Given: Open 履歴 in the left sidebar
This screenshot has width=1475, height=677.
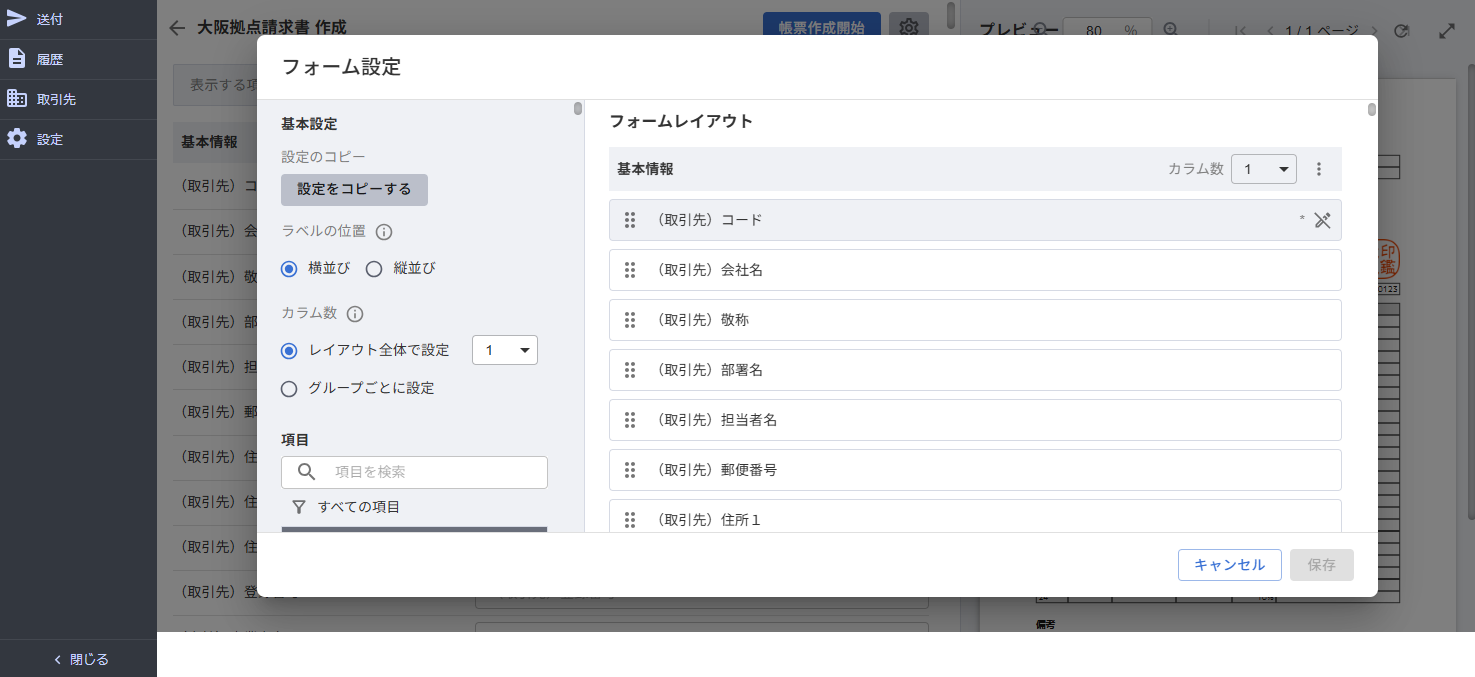Looking at the screenshot, I should [50, 59].
